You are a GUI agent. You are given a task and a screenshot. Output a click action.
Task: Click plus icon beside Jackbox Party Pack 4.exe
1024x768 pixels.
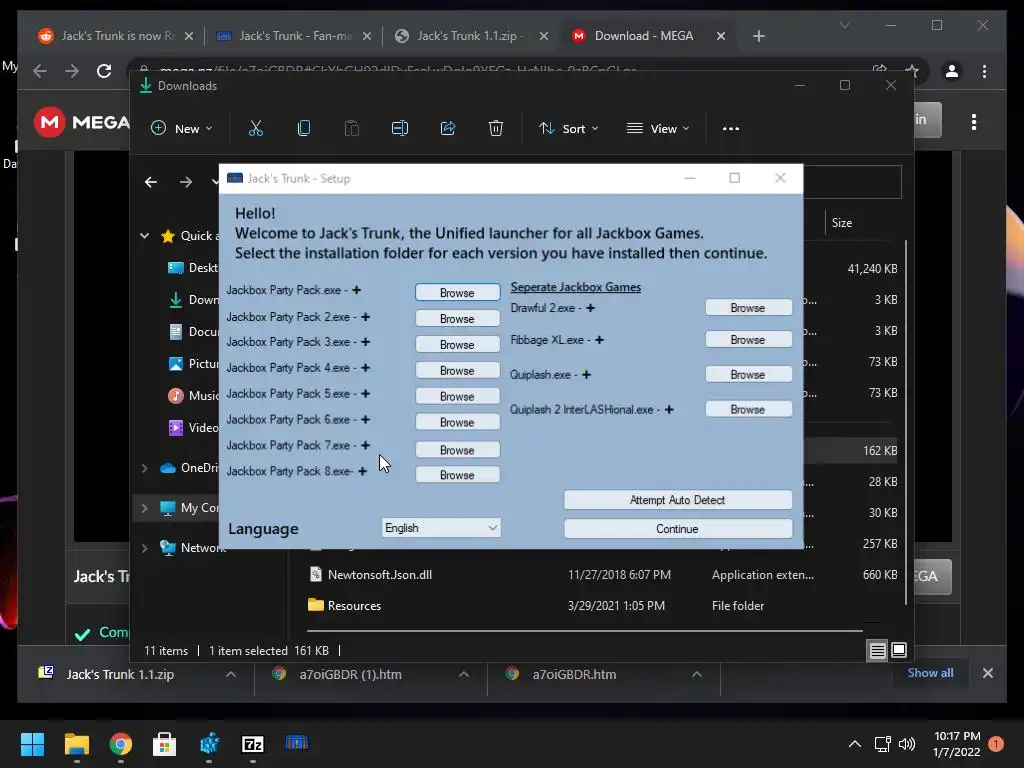click(366, 368)
